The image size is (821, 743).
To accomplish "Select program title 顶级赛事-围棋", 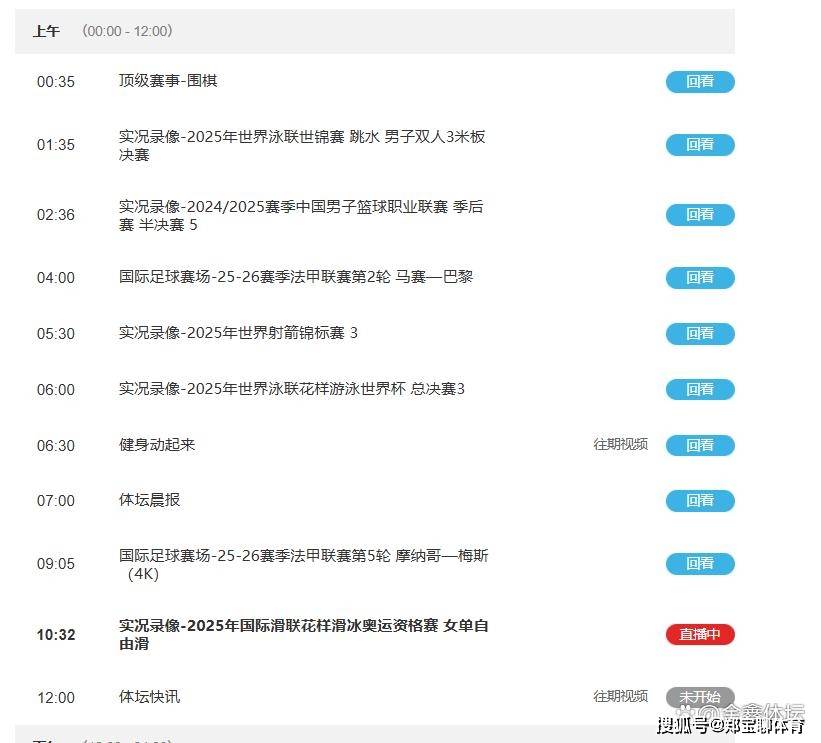I will tap(168, 81).
